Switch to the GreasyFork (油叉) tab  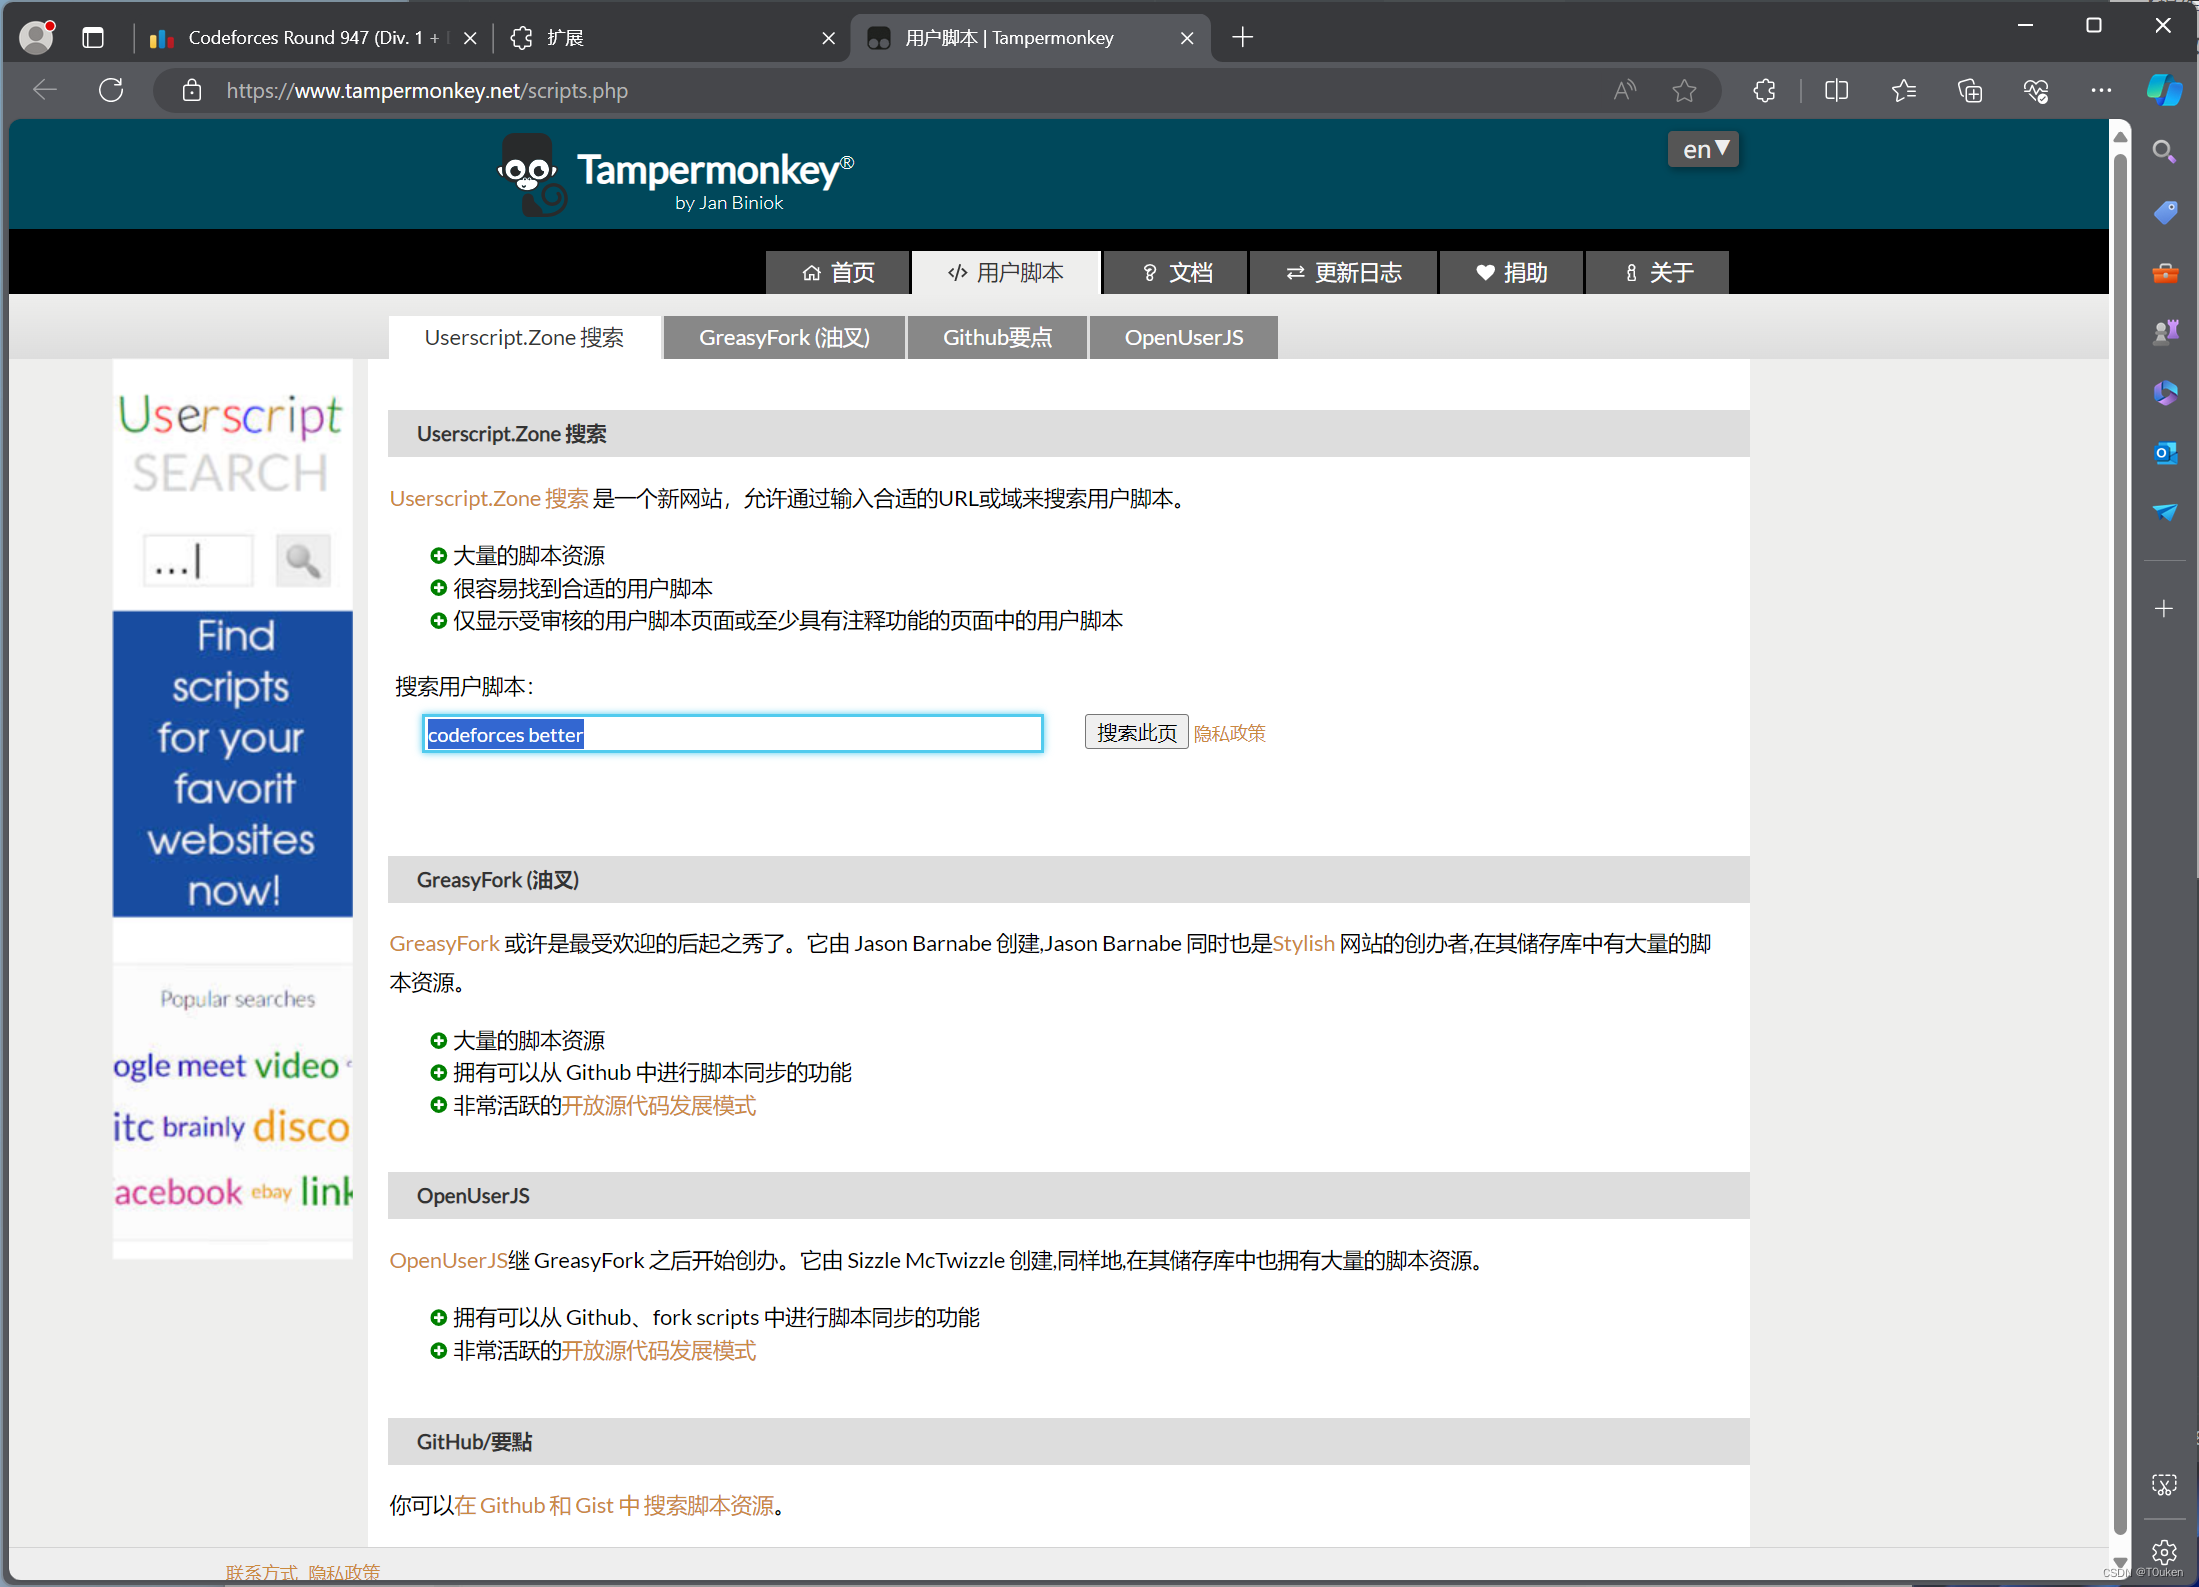click(x=784, y=338)
